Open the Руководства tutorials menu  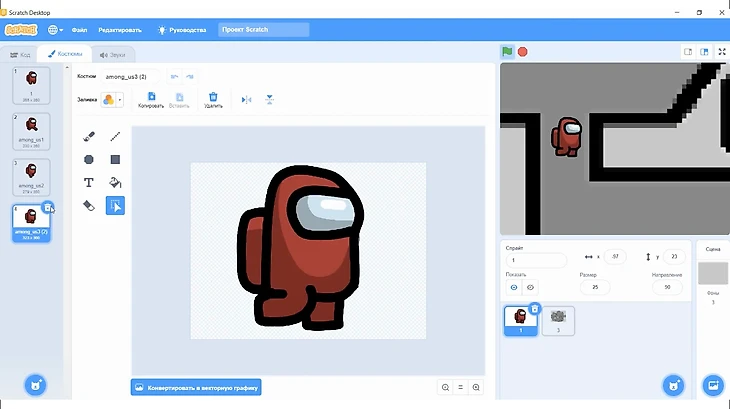183,30
